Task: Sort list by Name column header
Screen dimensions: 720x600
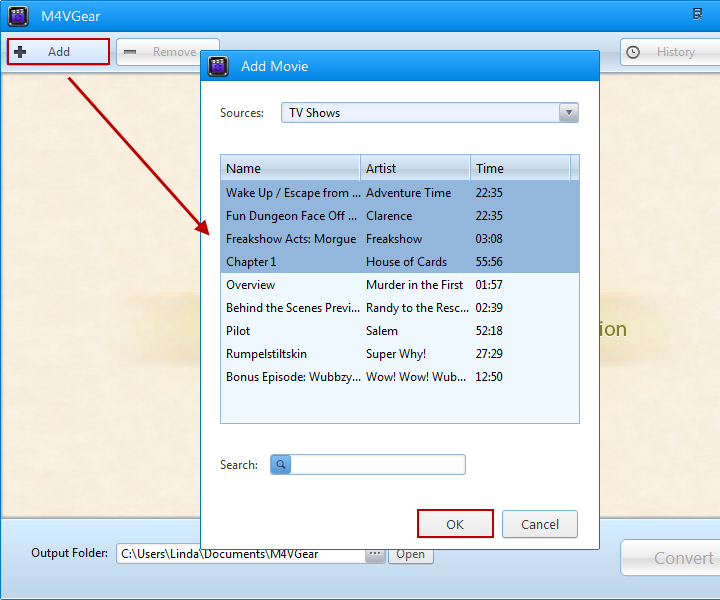Action: [290, 168]
